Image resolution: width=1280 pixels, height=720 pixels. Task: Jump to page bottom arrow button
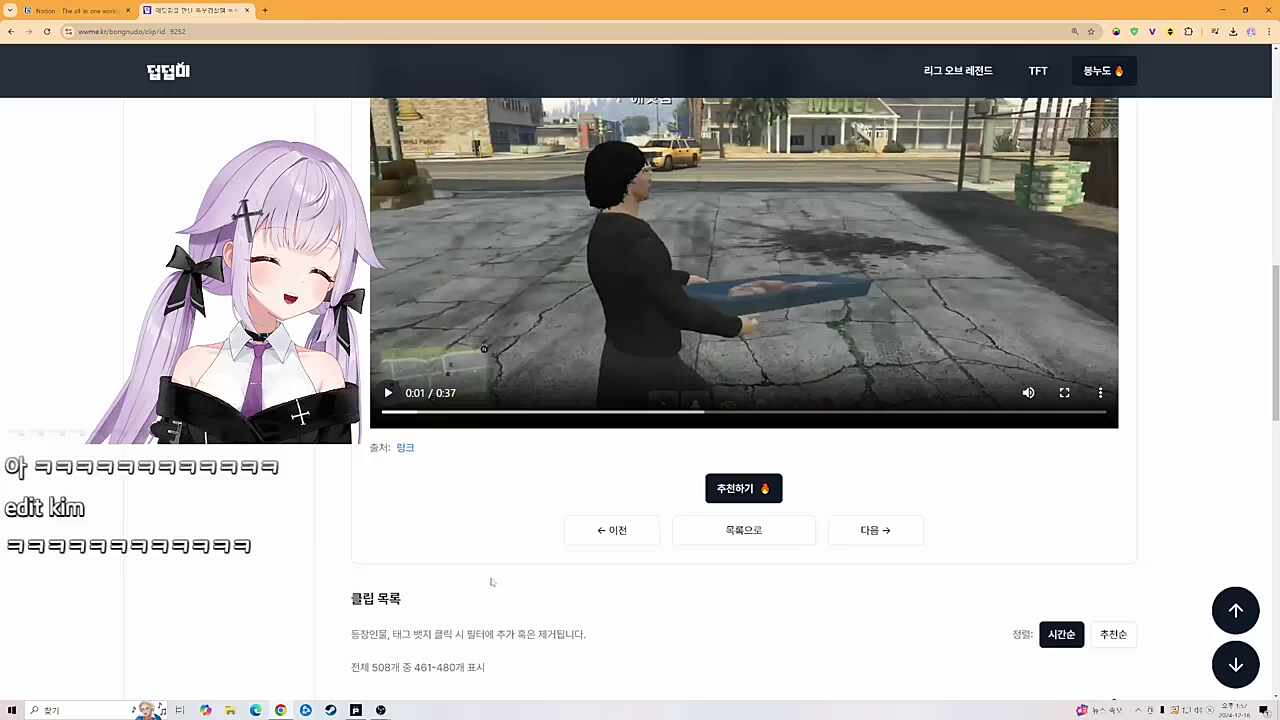coord(1236,665)
